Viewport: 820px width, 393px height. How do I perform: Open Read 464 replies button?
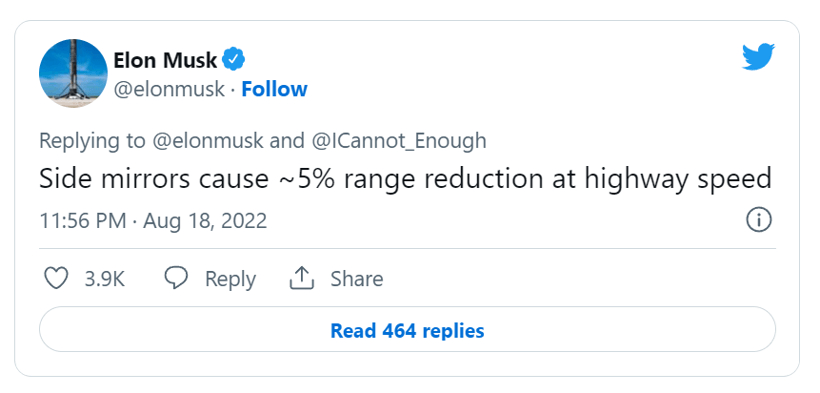tap(407, 330)
